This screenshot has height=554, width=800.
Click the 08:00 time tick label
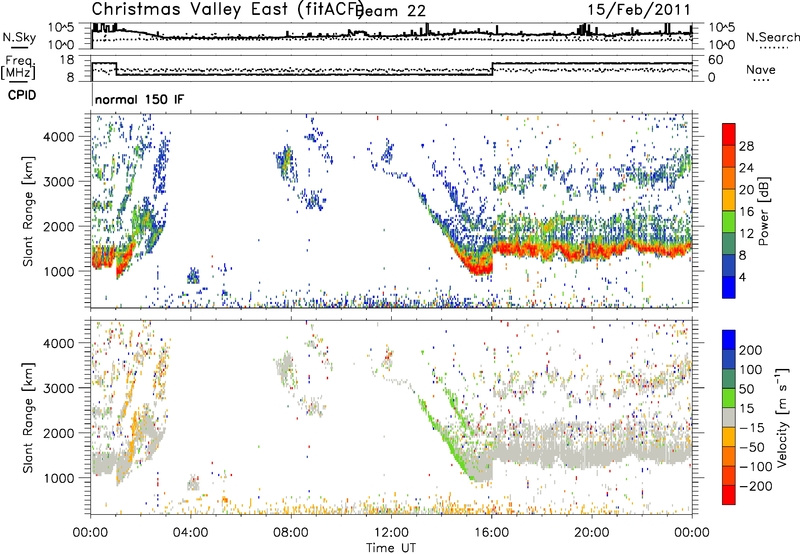(291, 533)
